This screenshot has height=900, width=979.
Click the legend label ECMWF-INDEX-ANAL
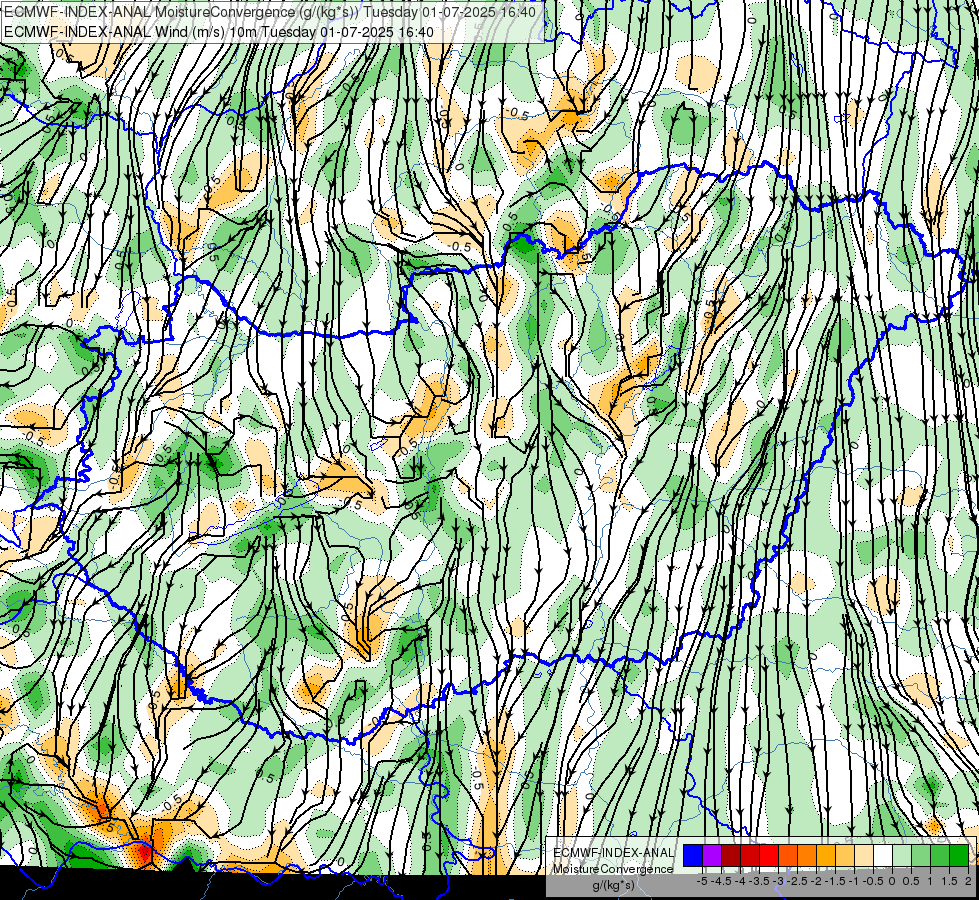[614, 853]
